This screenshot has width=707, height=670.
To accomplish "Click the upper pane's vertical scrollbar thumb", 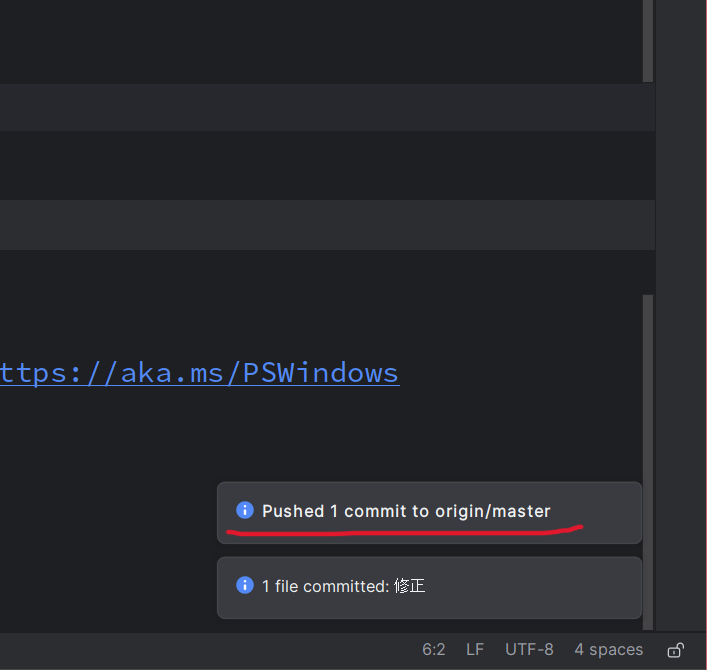I will (x=648, y=40).
